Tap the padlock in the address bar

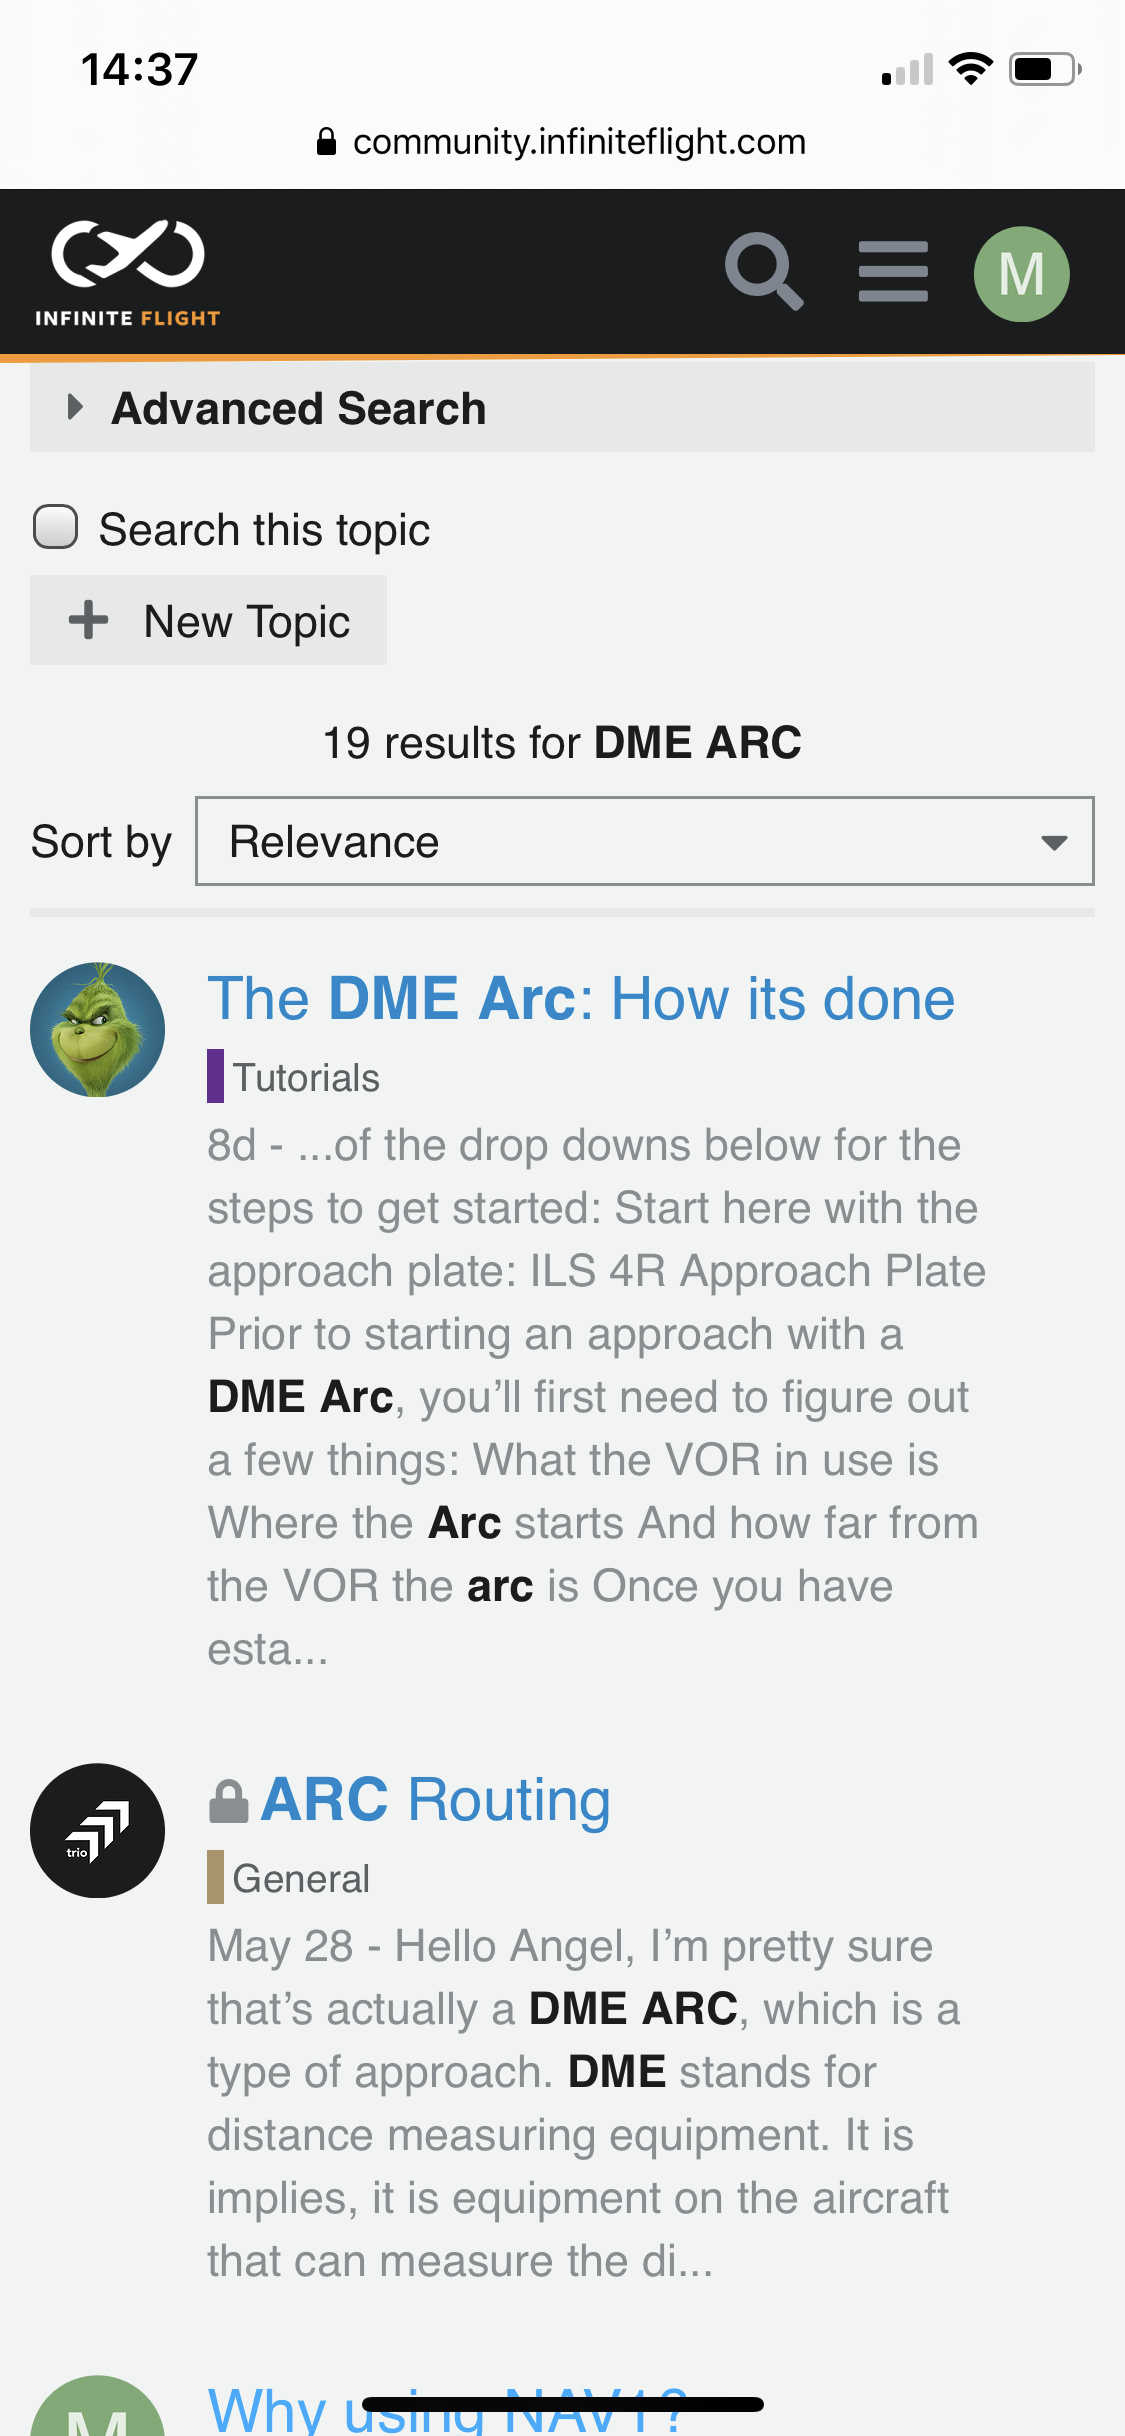point(326,142)
